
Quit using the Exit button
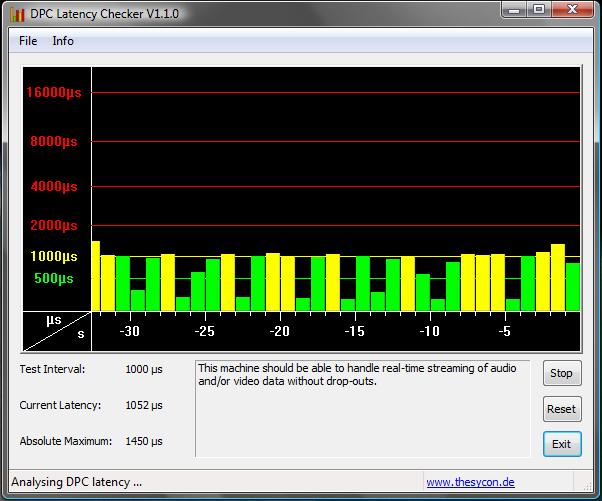561,443
